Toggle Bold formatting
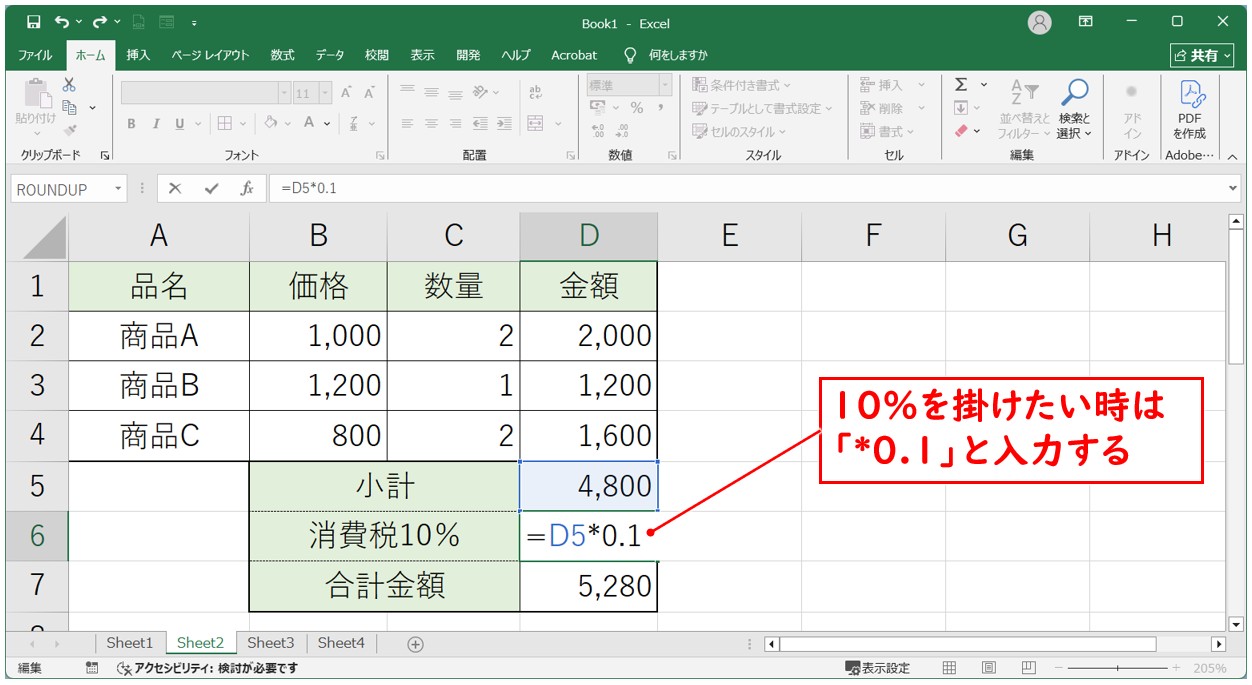The height and width of the screenshot is (685, 1252). point(131,124)
